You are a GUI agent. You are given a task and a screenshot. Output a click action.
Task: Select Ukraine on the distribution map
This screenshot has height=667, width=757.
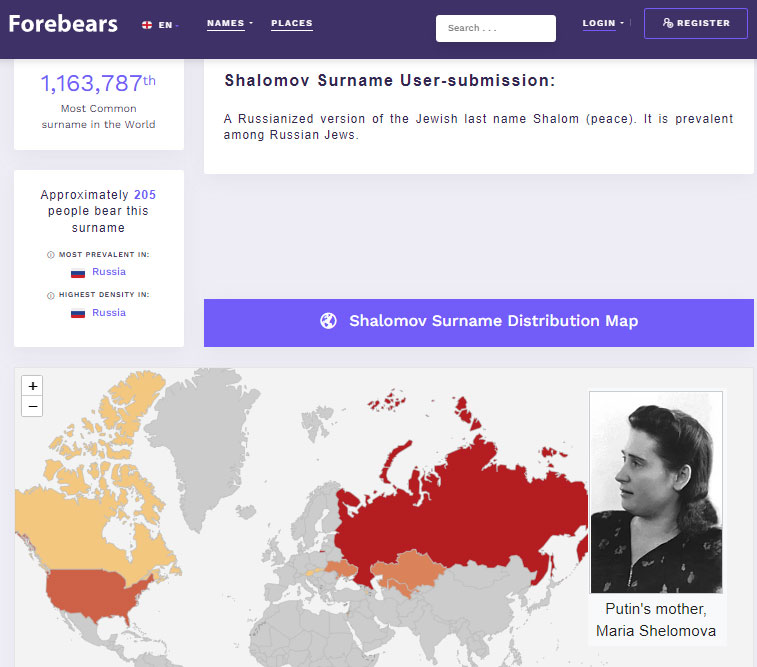(342, 568)
